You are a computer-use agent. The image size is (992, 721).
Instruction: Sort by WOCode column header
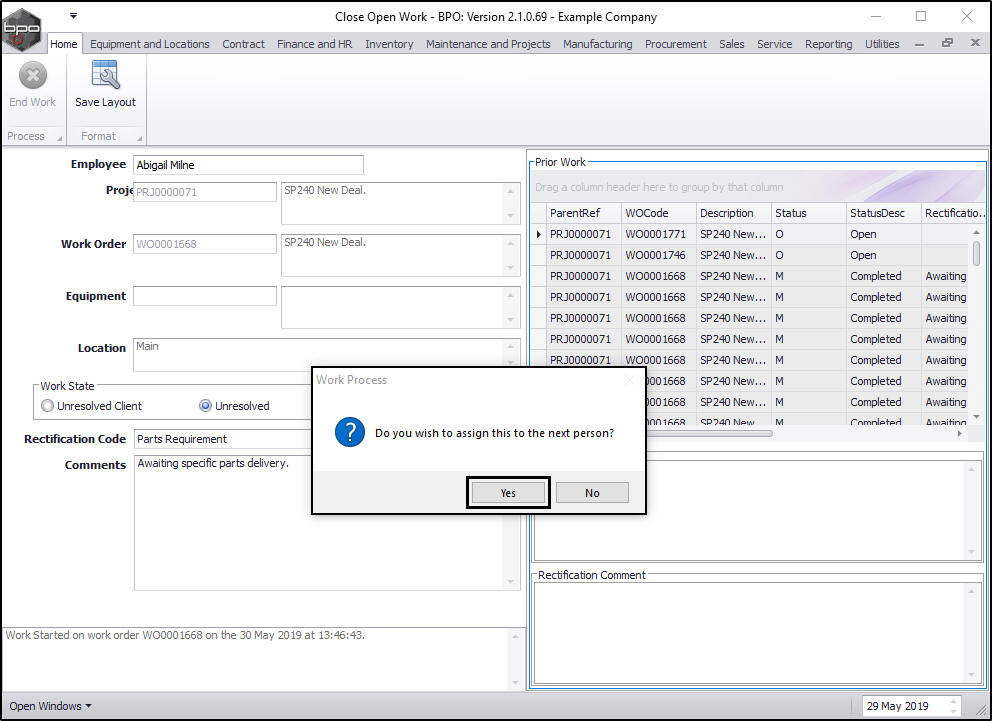pyautogui.click(x=658, y=213)
